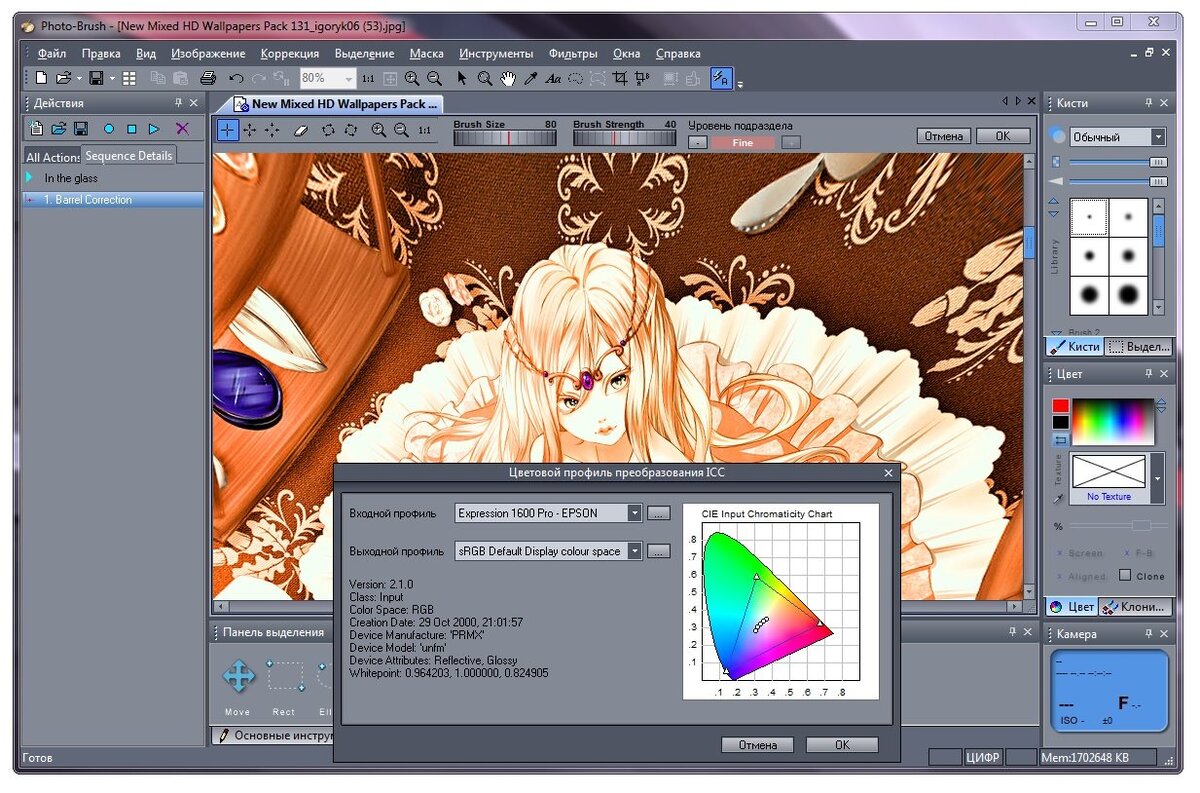Screen dimensions: 1200x793
Task: Select 1. Barrel Correction action row
Action: 113,200
